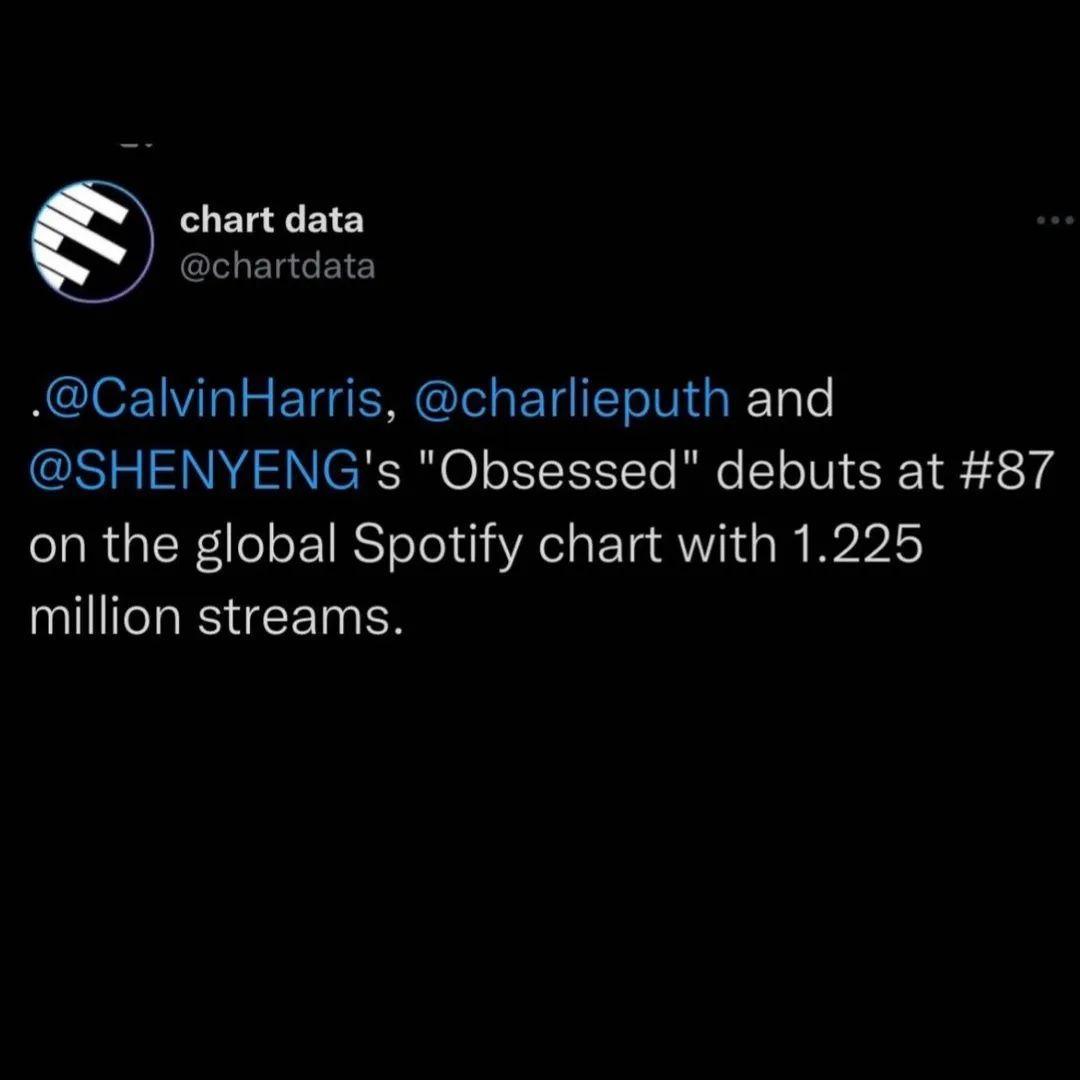Visit the @charlieputh mention link

[572, 400]
